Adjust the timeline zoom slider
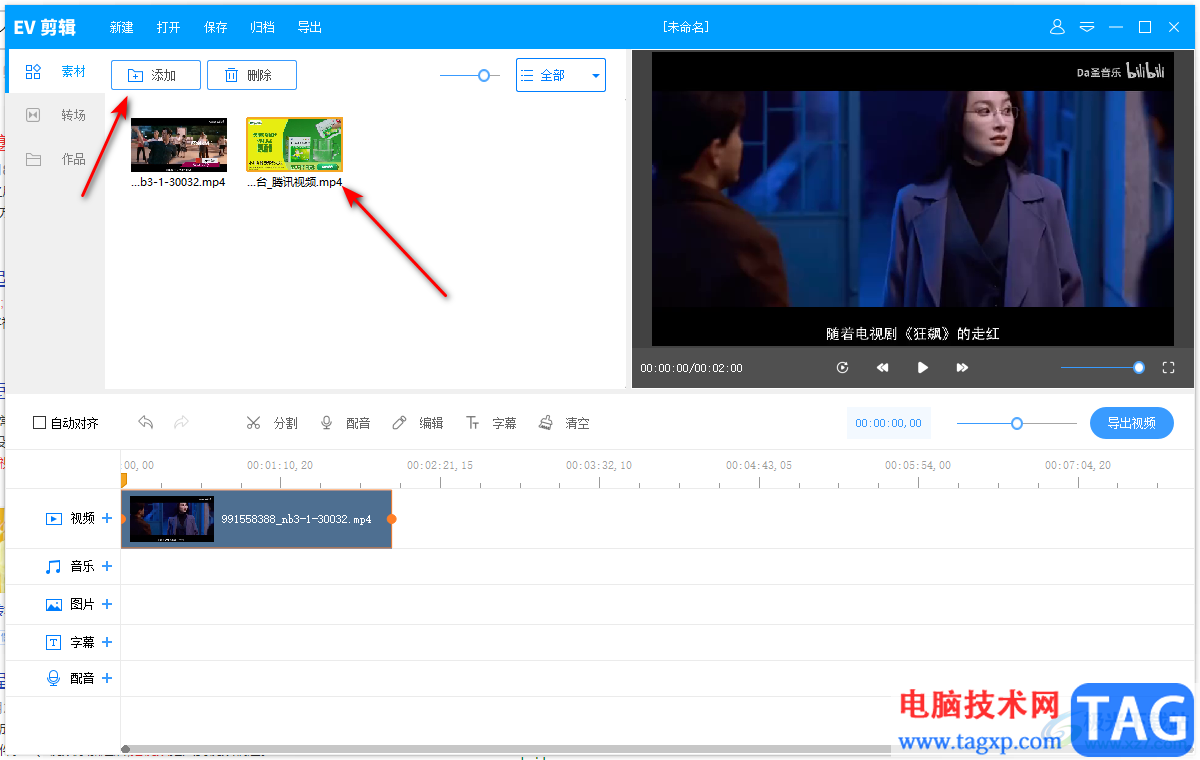 [x=1016, y=423]
